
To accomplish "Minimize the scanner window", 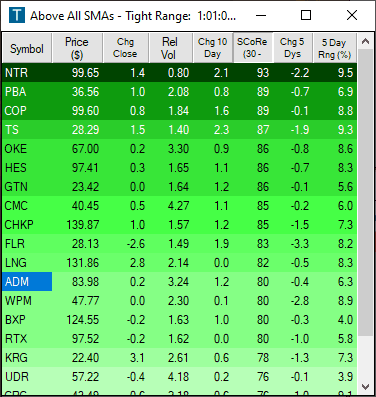I will (261, 15).
